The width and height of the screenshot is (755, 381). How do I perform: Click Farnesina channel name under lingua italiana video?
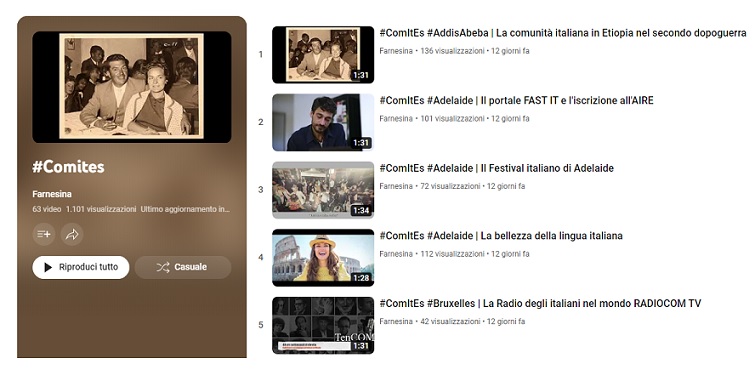(x=396, y=254)
